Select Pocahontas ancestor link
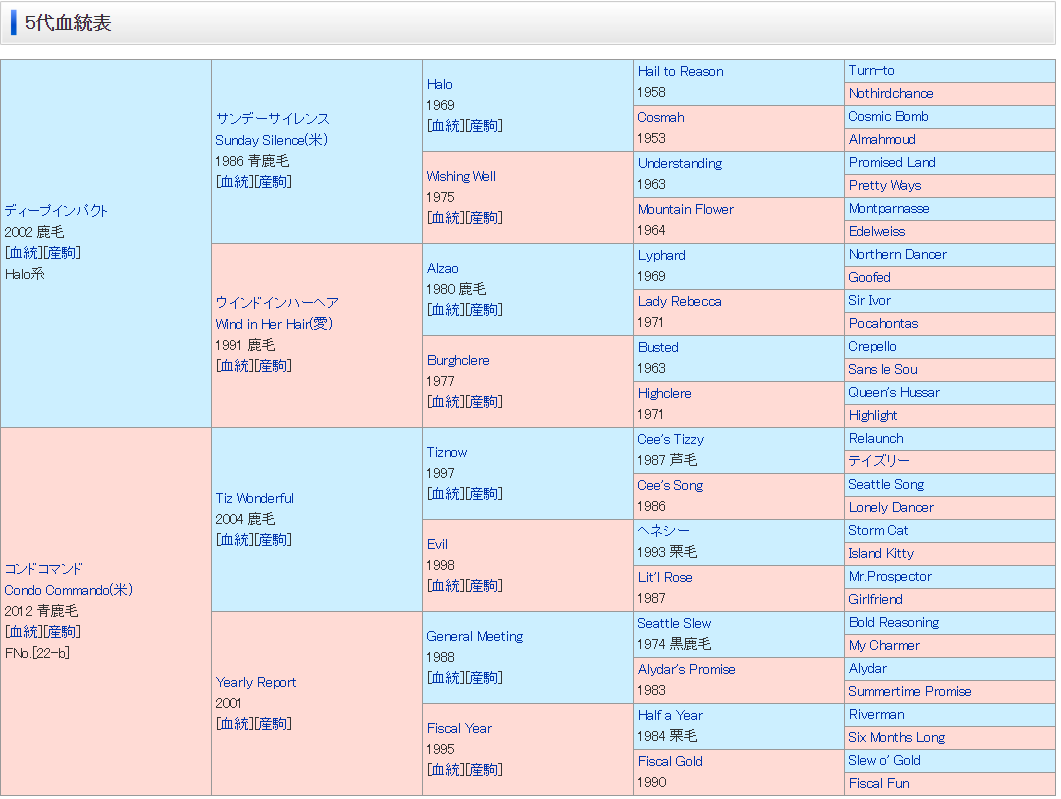 tap(884, 324)
